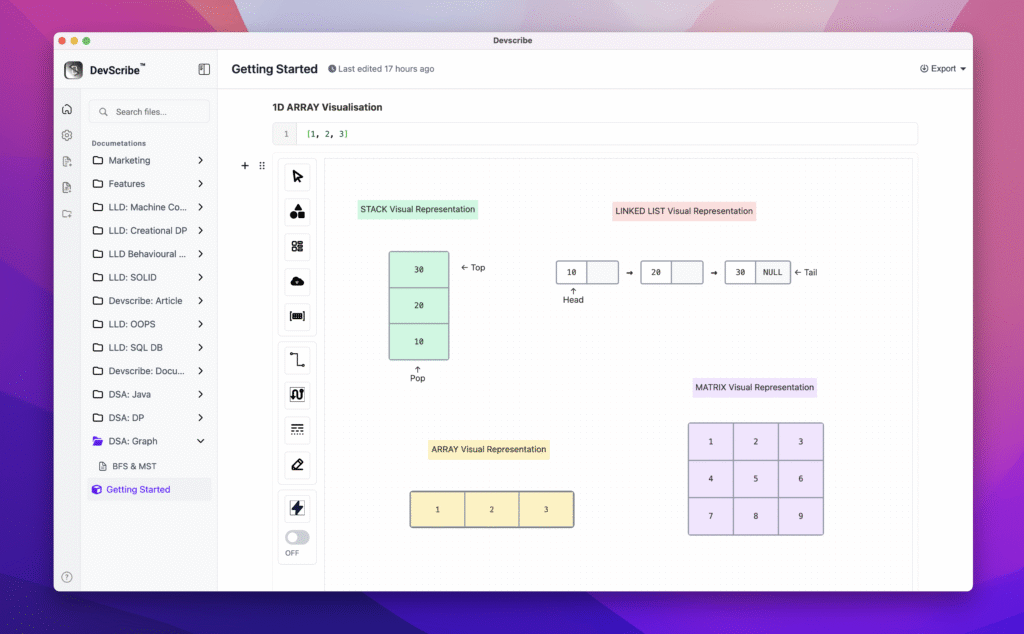Select the array brackets tool
The width and height of the screenshot is (1024, 634).
click(x=297, y=317)
